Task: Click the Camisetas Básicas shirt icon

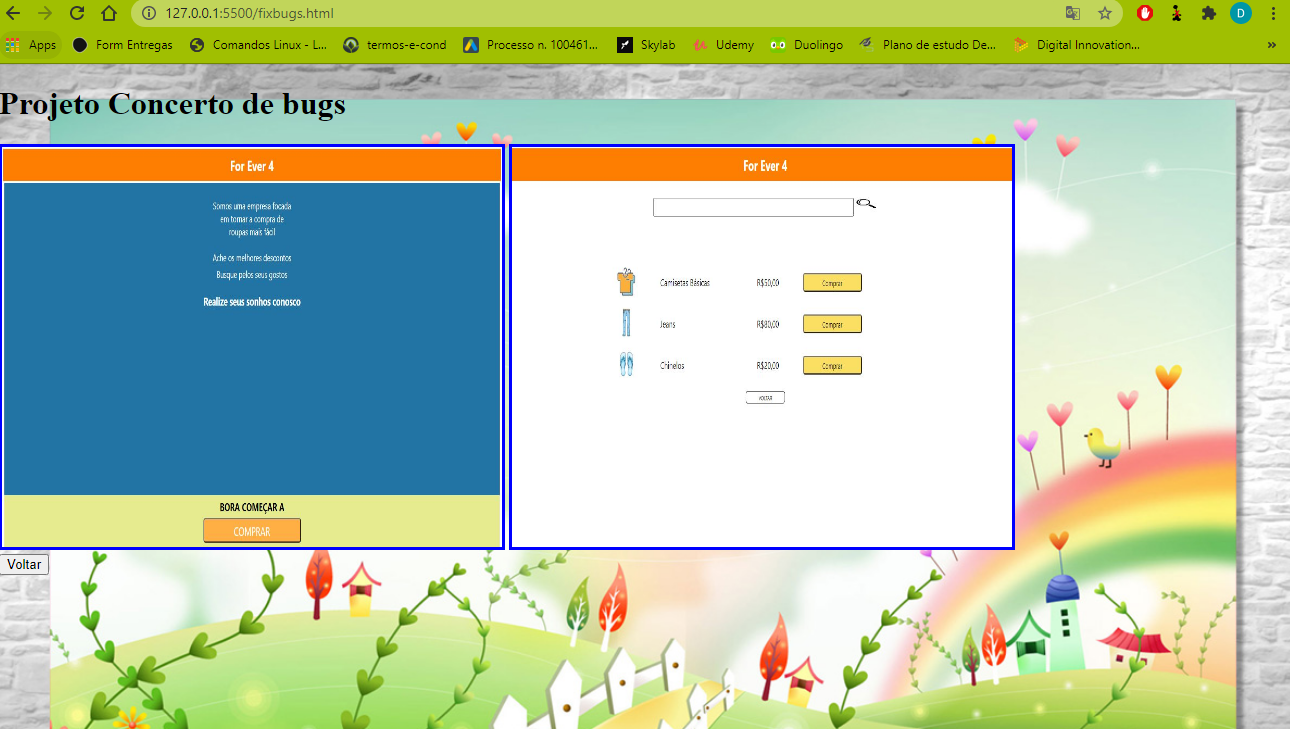Action: pyautogui.click(x=626, y=282)
